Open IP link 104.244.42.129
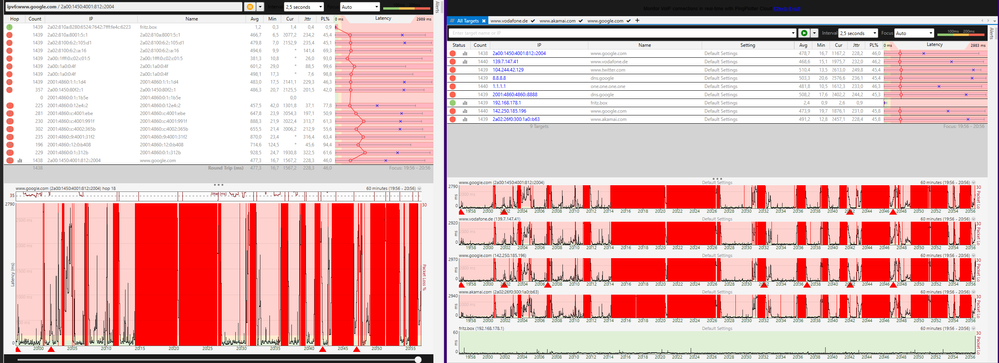The width and height of the screenshot is (999, 363). point(508,69)
